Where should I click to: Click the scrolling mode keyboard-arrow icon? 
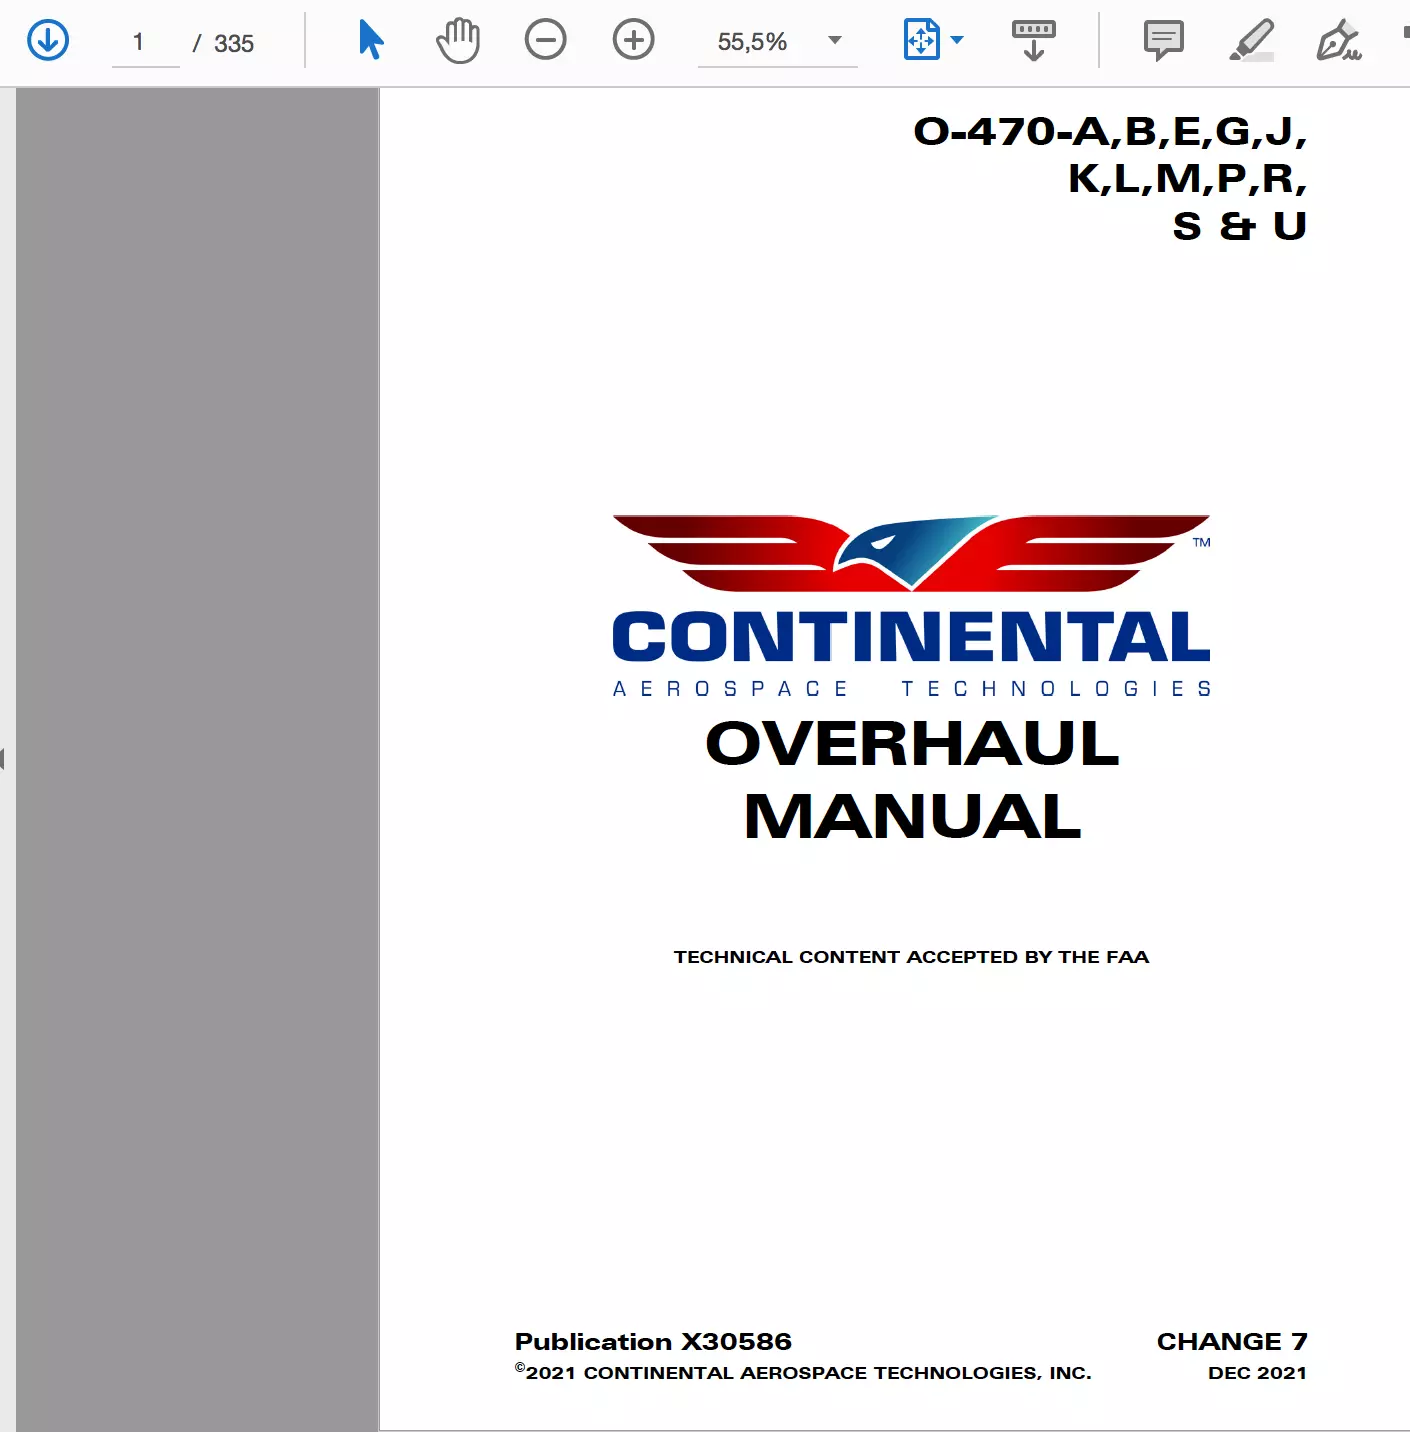coord(1034,41)
